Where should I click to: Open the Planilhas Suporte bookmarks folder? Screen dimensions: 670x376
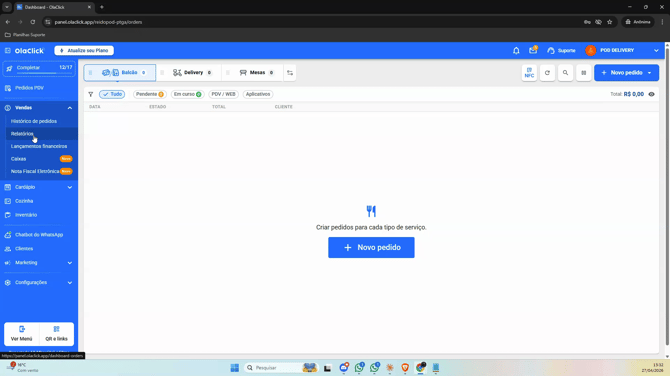point(25,35)
